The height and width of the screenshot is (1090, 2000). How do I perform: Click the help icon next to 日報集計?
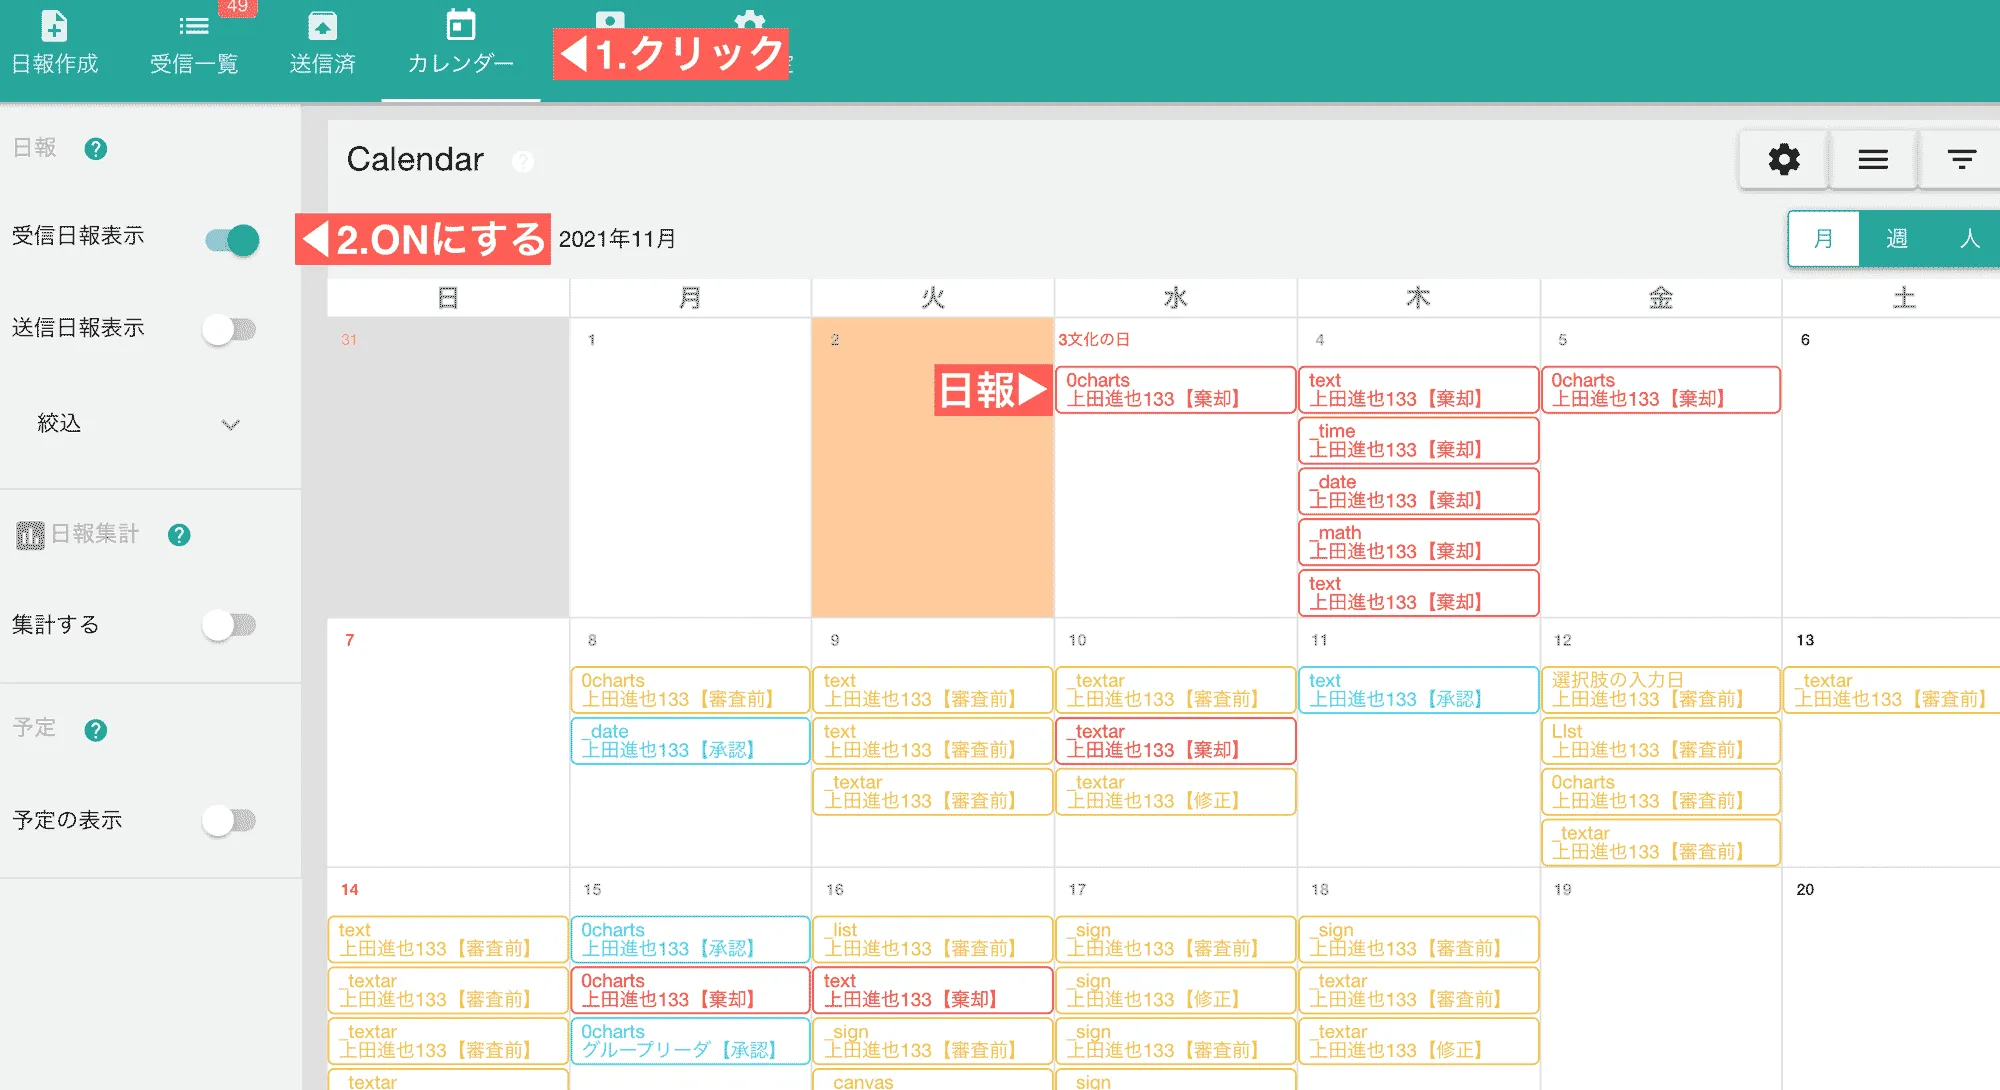point(179,534)
